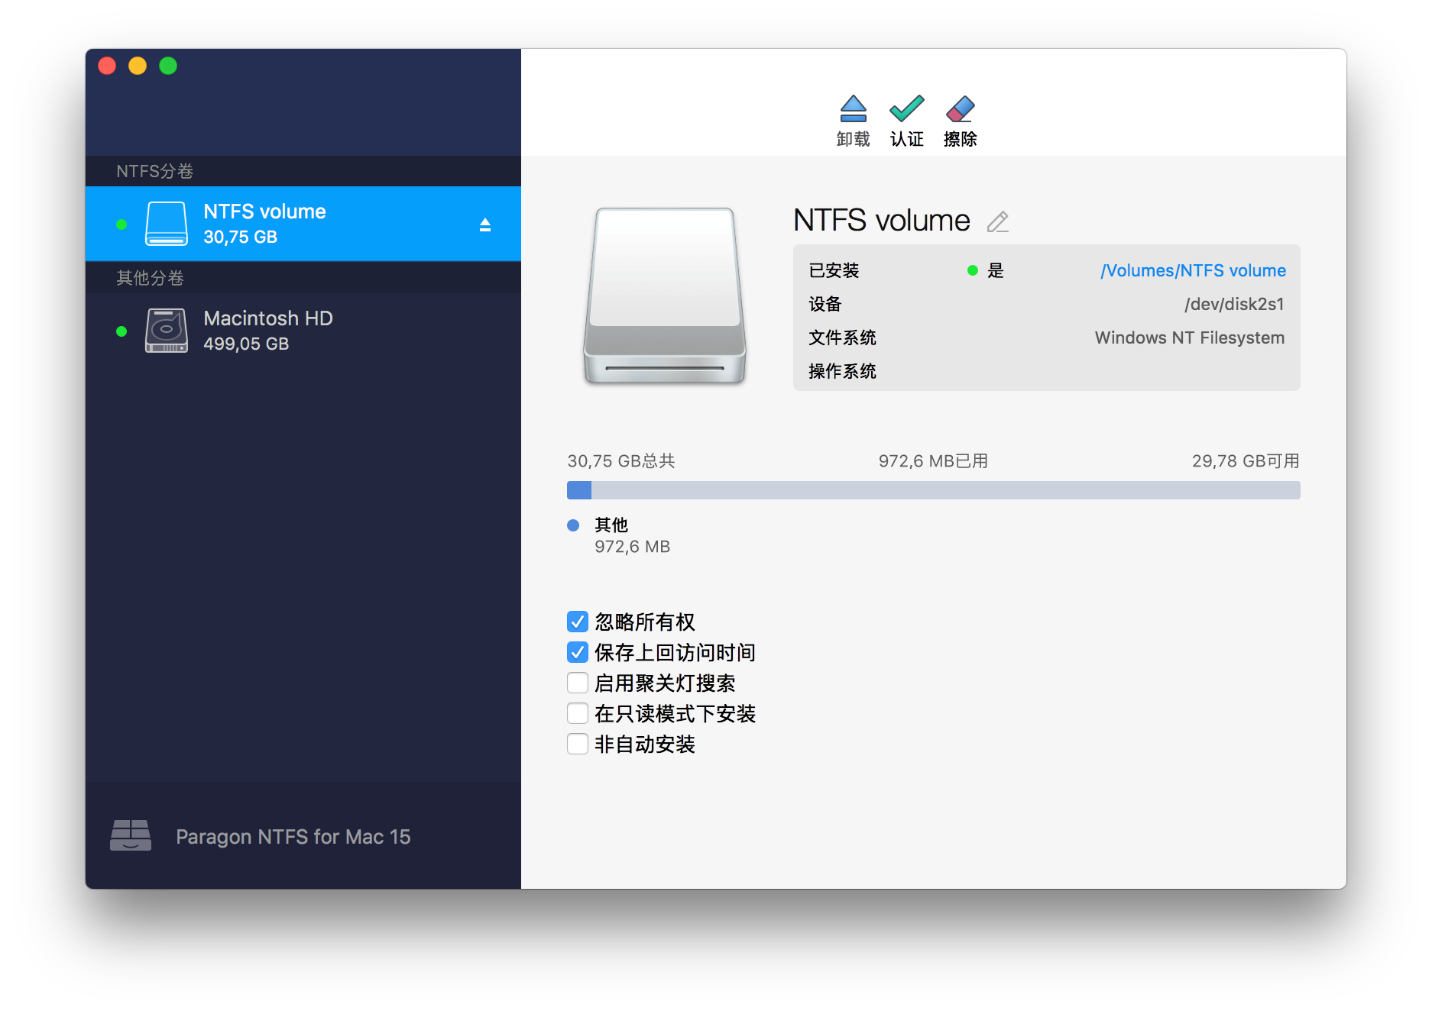1432x1011 pixels.
Task: Click the Paragon NTFS for Mac 15 logo icon
Action: [130, 835]
